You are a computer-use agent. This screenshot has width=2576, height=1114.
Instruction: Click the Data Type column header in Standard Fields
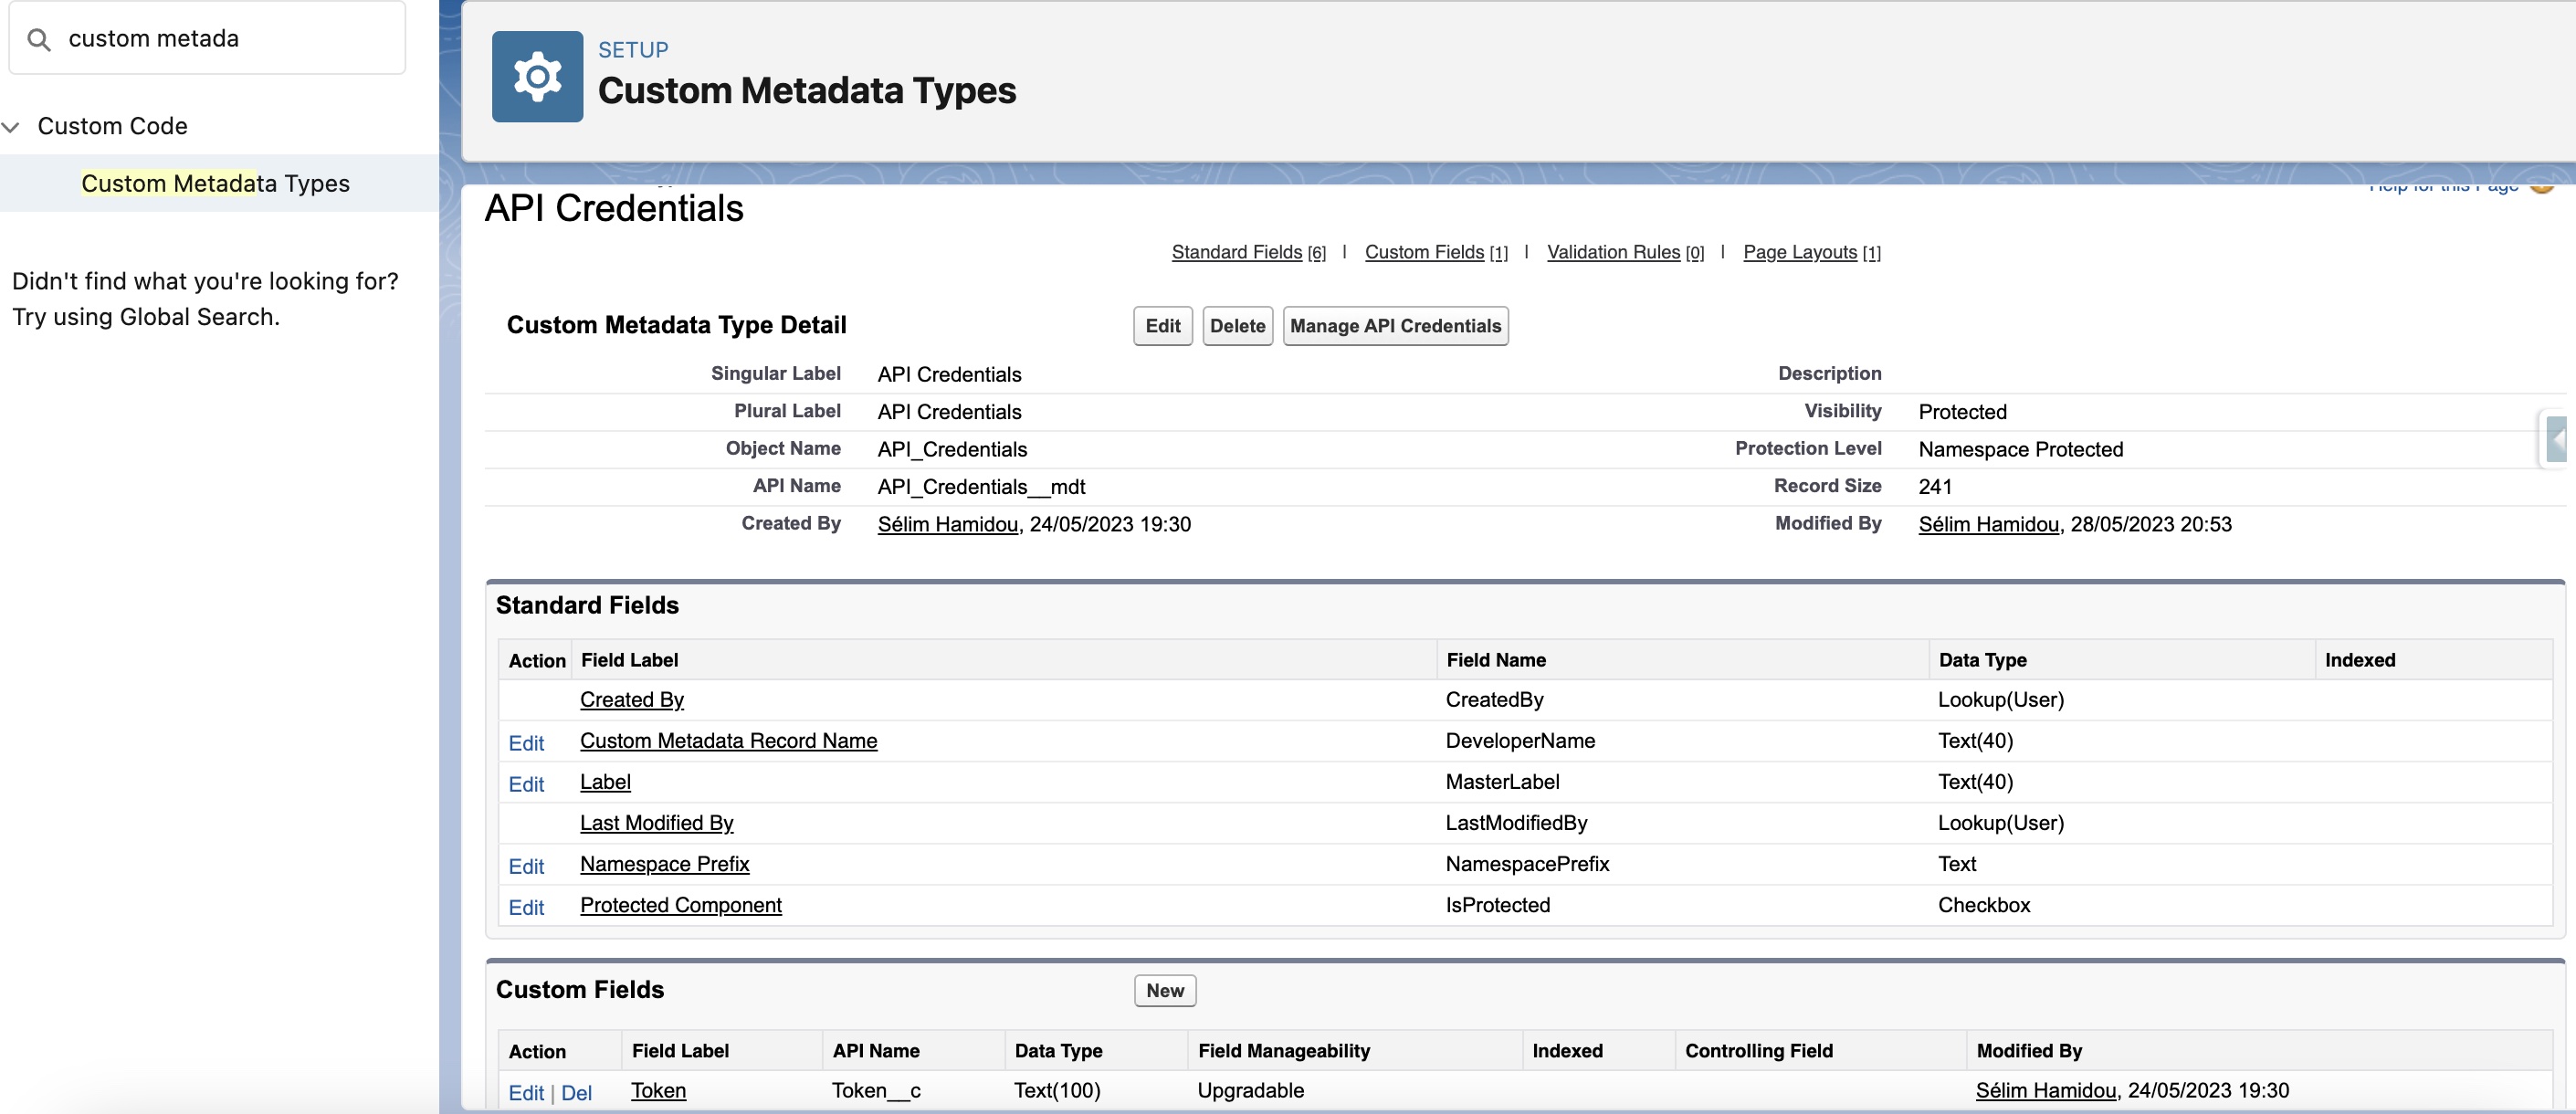pos(1982,660)
